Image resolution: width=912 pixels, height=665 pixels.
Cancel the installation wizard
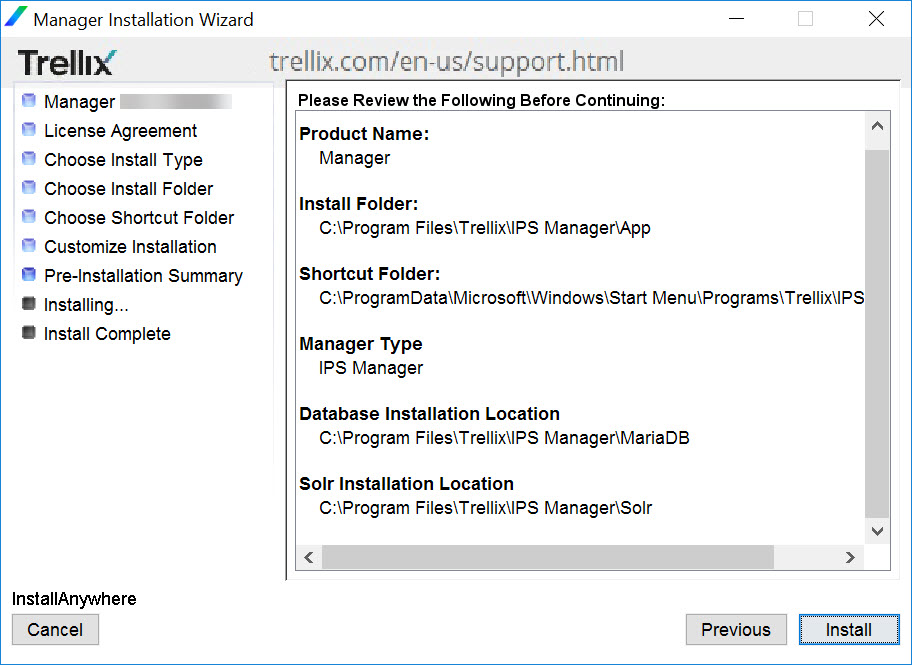55,630
